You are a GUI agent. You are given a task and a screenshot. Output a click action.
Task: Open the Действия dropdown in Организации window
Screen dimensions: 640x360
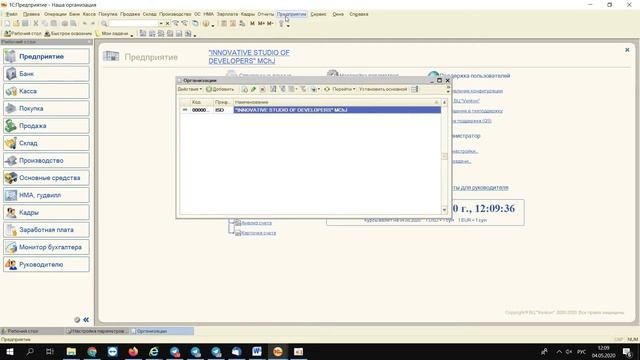190,89
